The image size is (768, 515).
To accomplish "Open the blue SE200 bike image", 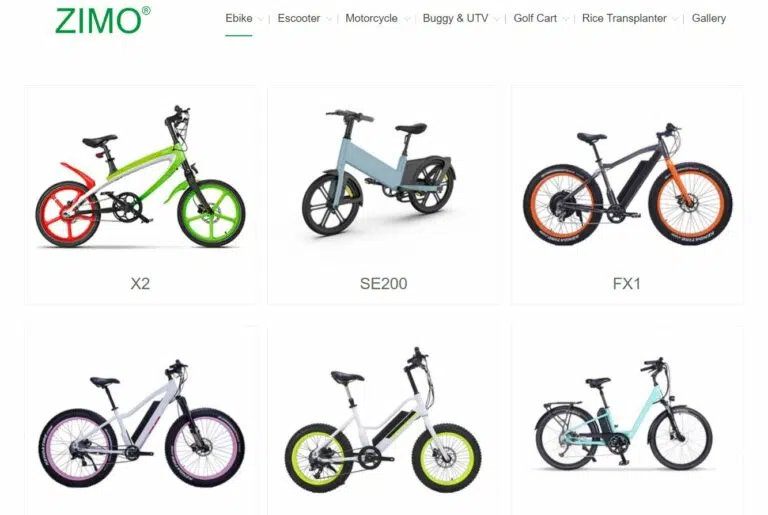I will (x=379, y=172).
